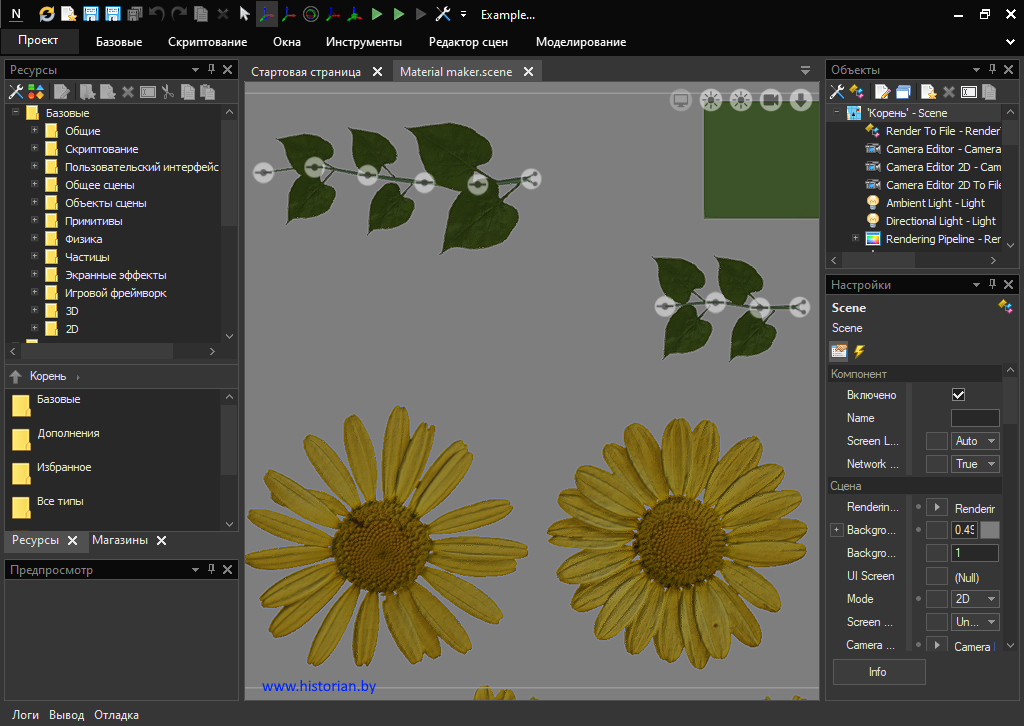Click the download arrow icon in viewport
The width and height of the screenshot is (1024, 726).
coord(801,99)
